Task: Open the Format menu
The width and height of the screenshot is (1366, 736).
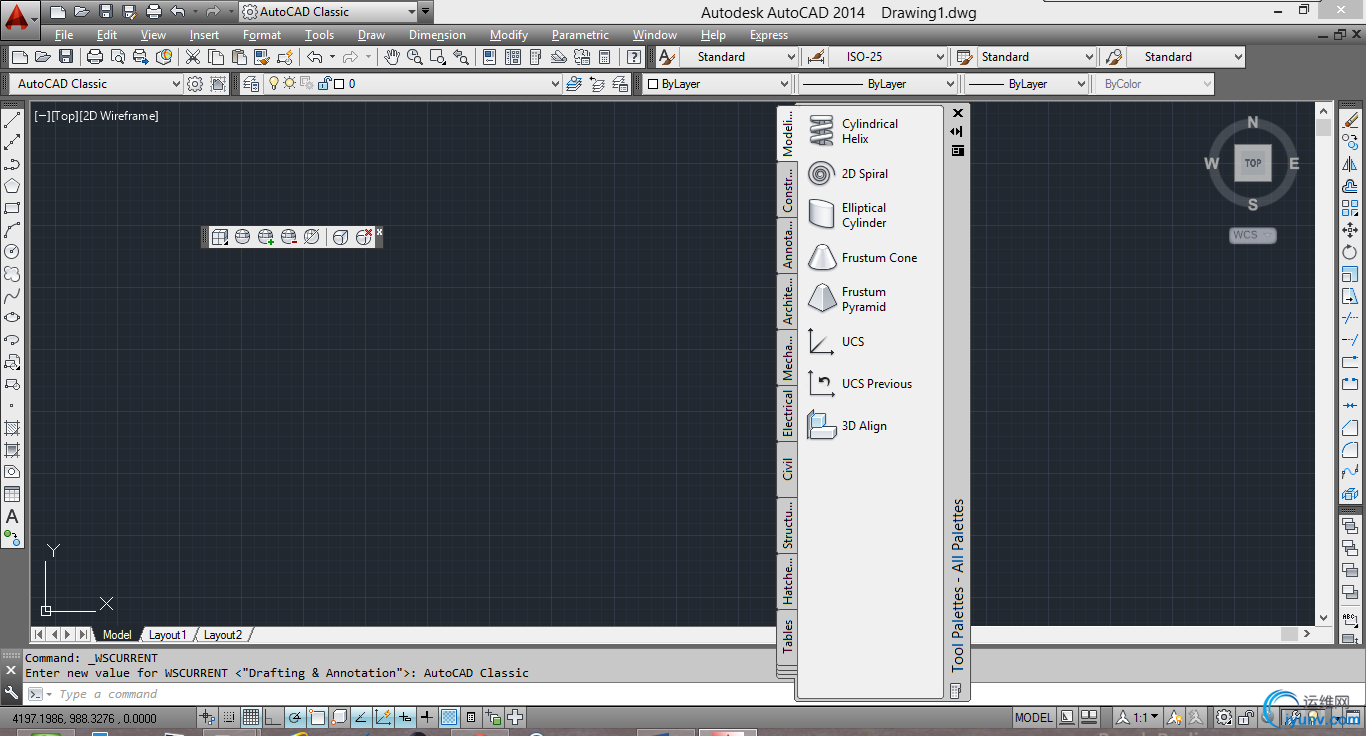Action: pos(262,35)
